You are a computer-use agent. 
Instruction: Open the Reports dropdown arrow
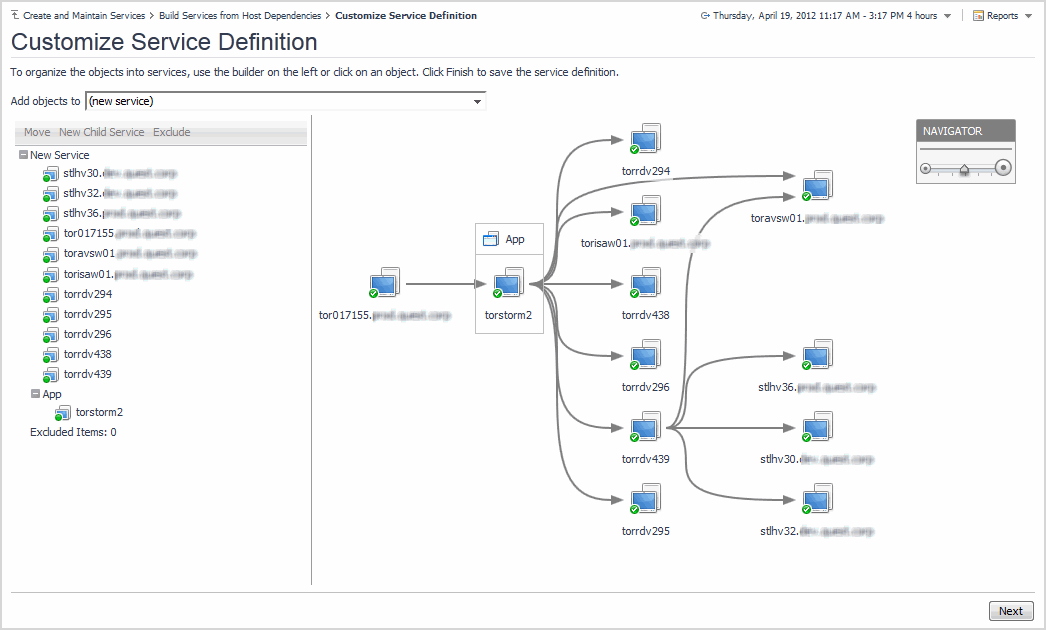1028,16
